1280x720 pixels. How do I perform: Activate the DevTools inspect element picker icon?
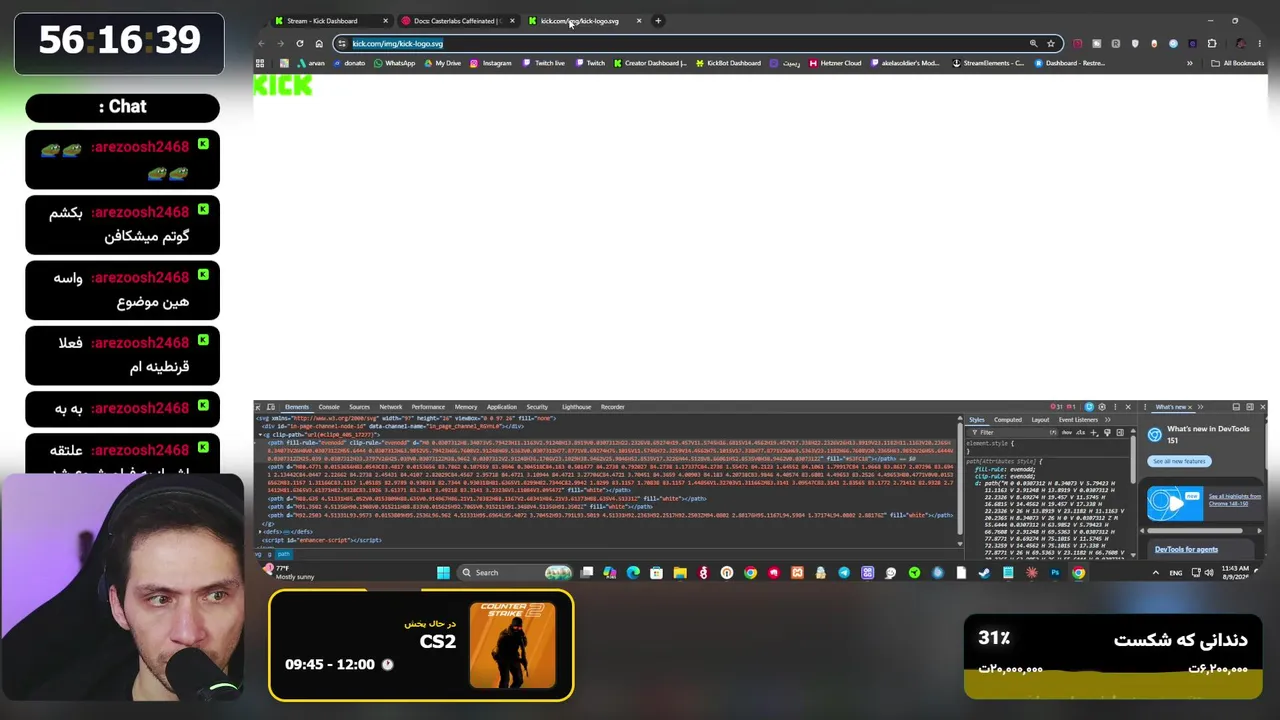(258, 407)
